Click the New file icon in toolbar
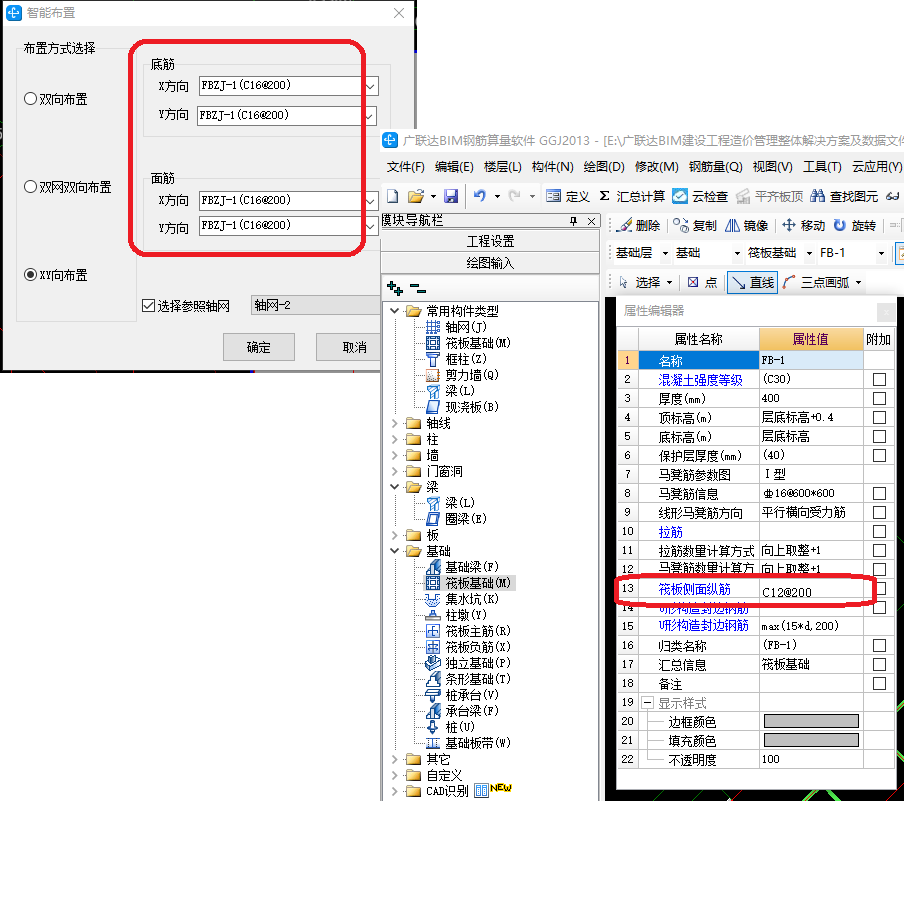The image size is (922, 906). 392,196
